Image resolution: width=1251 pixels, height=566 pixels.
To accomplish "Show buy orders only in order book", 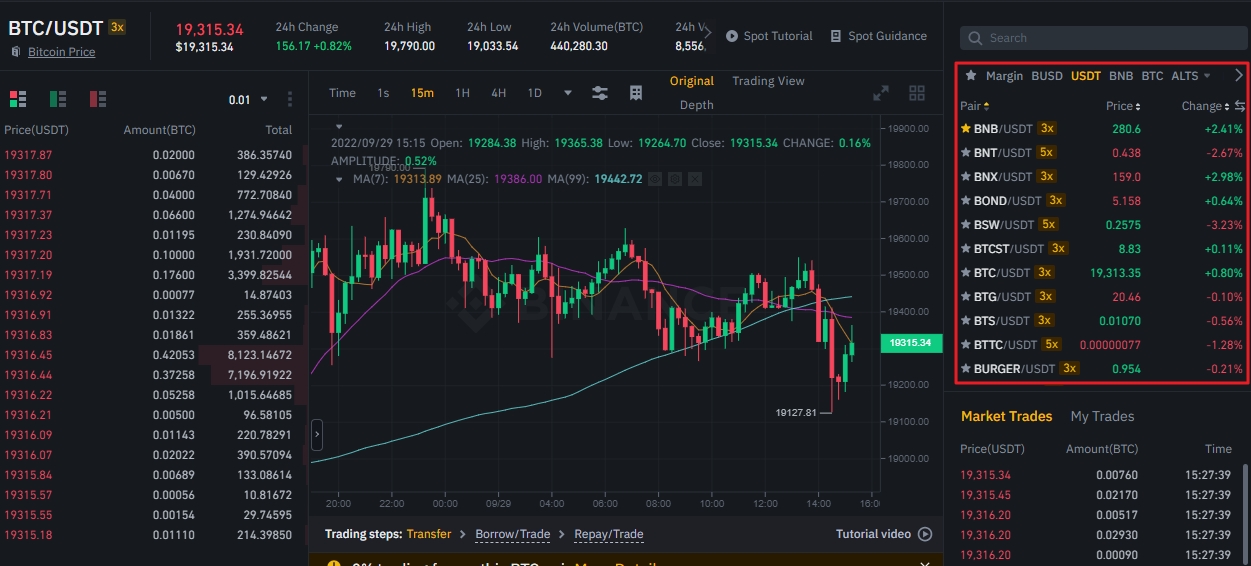I will click(x=58, y=99).
